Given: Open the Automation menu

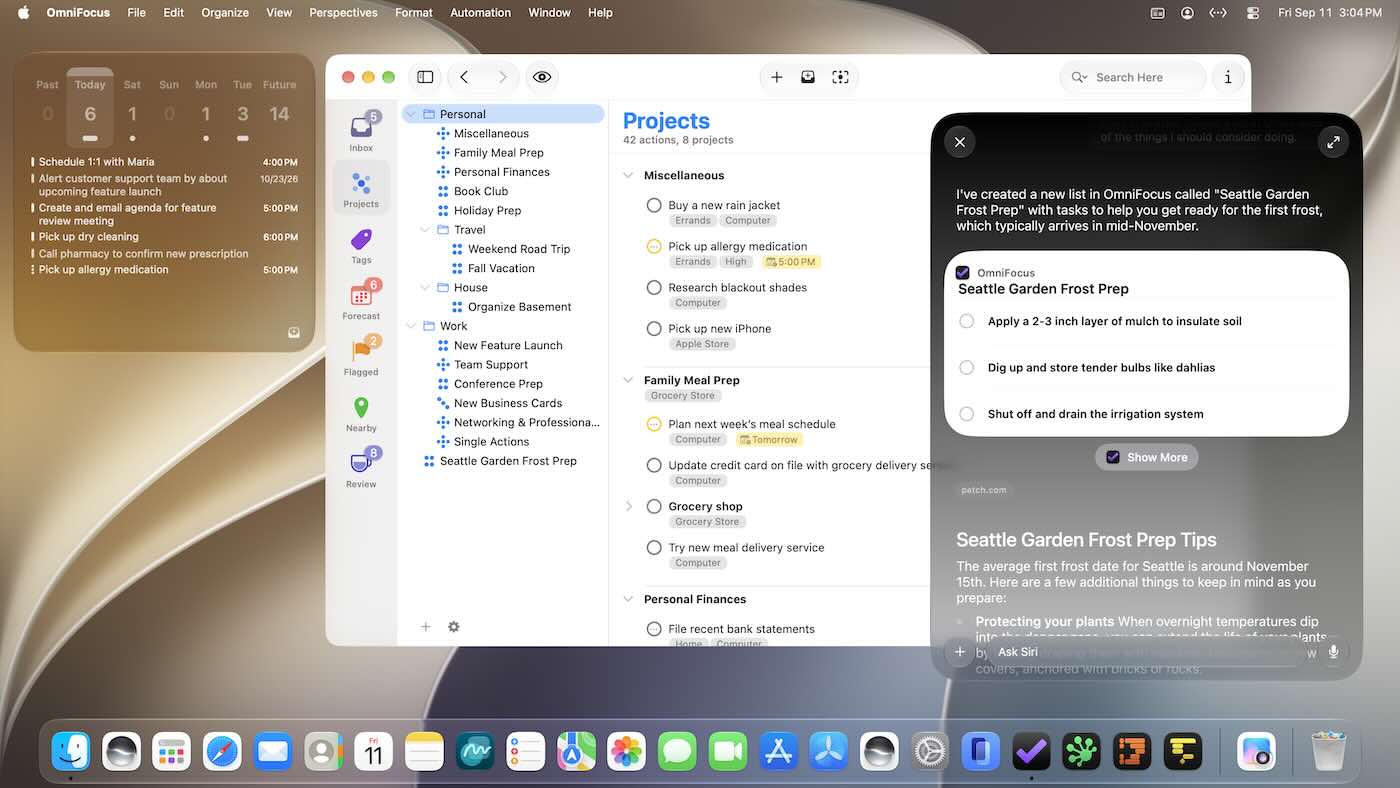Looking at the screenshot, I should point(480,13).
